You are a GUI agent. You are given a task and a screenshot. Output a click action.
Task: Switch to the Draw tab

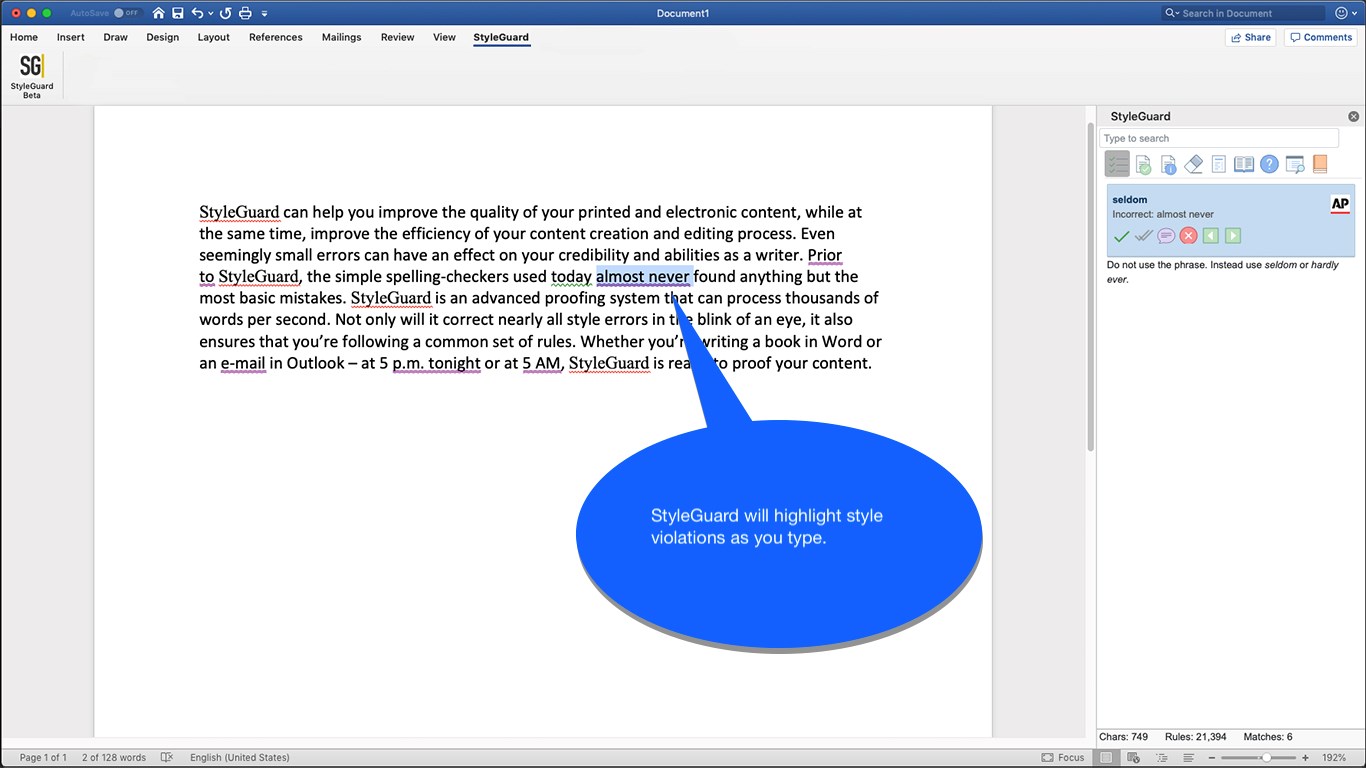(116, 37)
